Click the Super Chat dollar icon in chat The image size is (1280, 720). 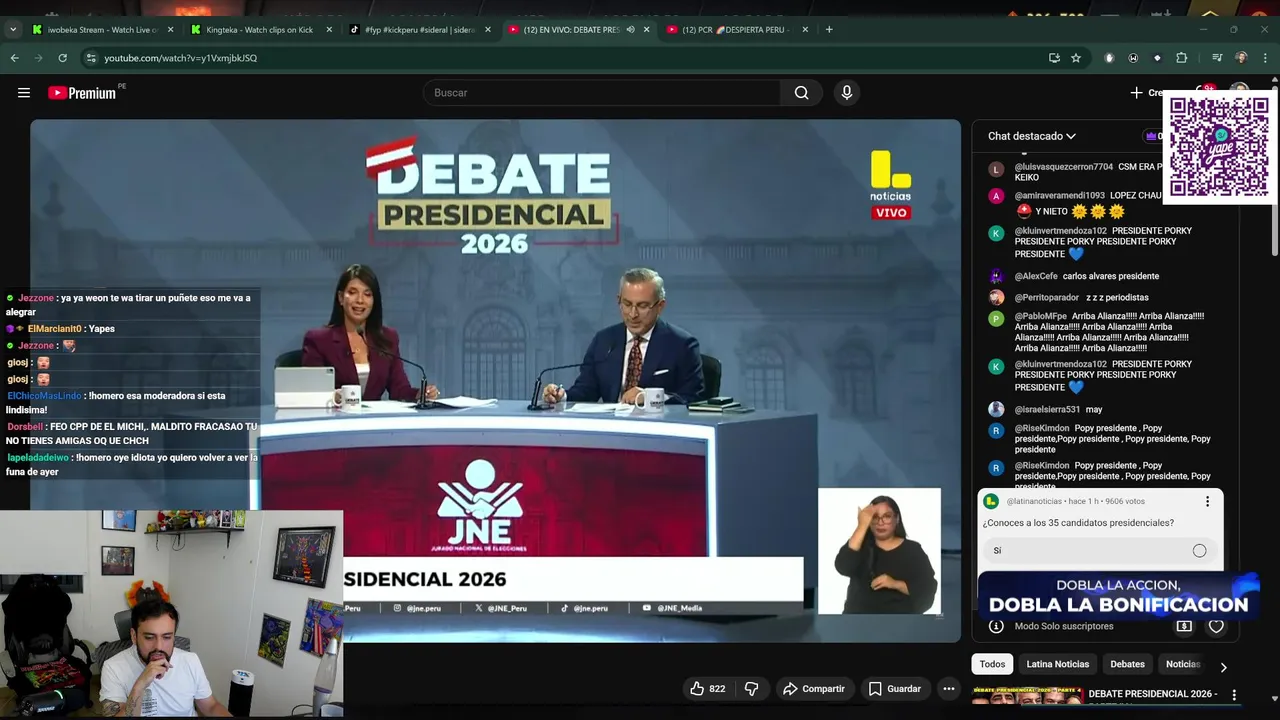[1184, 626]
